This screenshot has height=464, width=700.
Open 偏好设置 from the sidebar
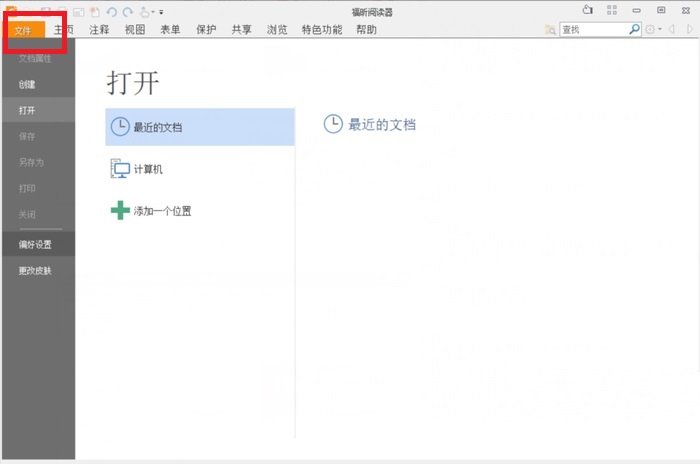38,244
